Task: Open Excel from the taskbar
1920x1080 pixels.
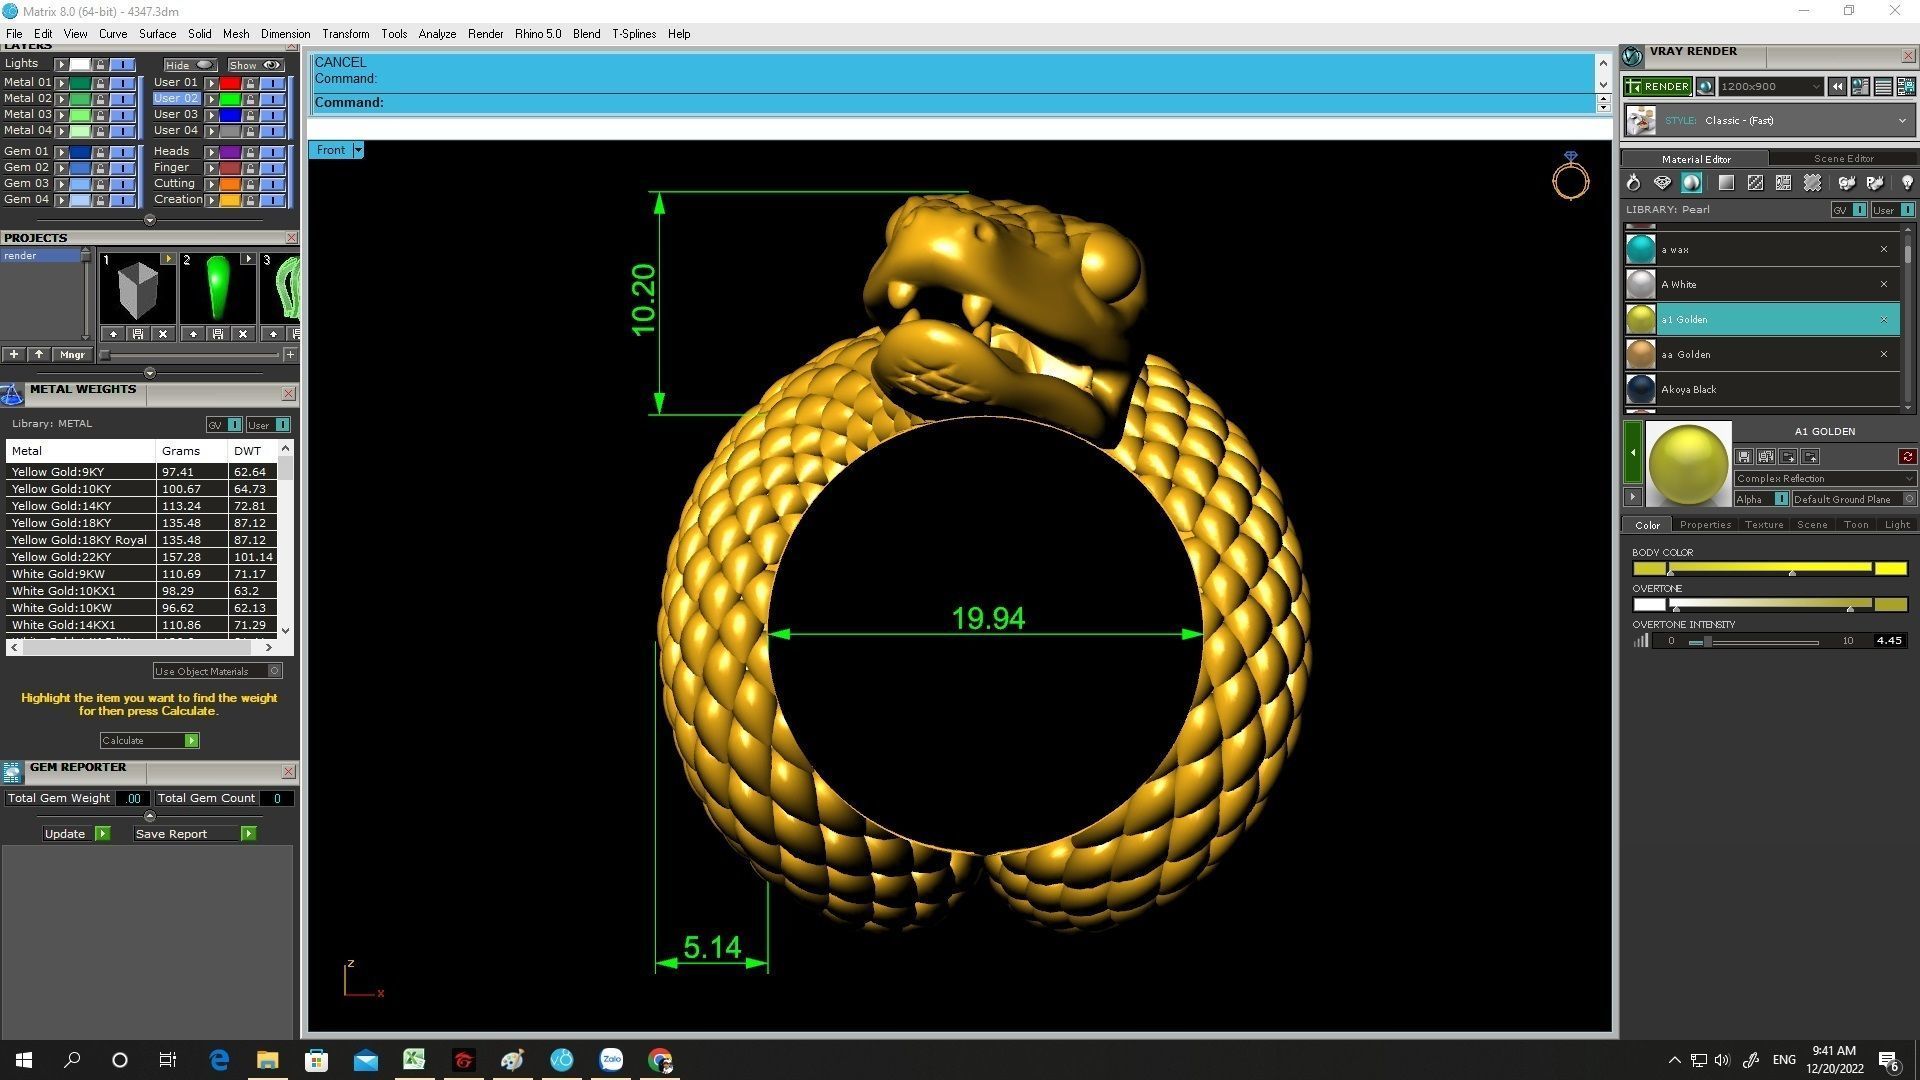Action: tap(414, 1060)
